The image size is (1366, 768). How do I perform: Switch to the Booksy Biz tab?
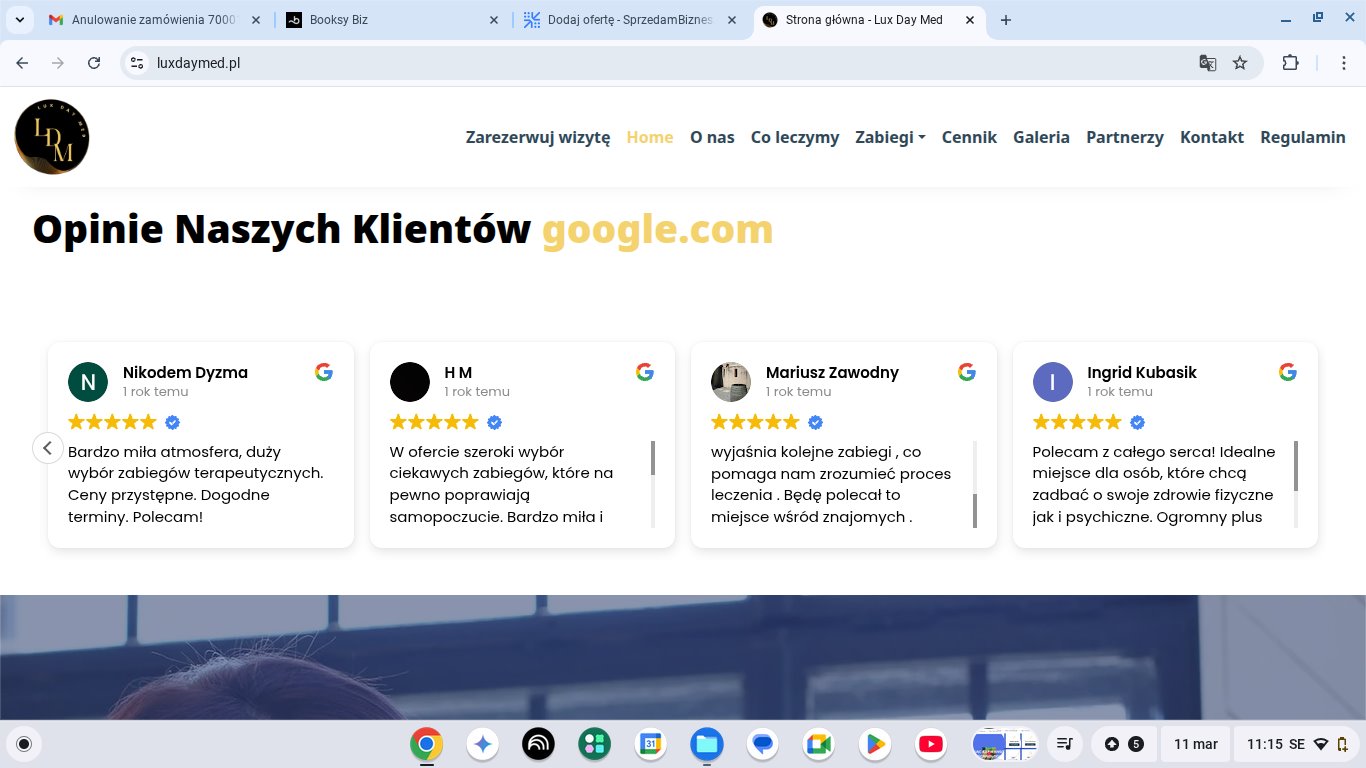pos(390,20)
